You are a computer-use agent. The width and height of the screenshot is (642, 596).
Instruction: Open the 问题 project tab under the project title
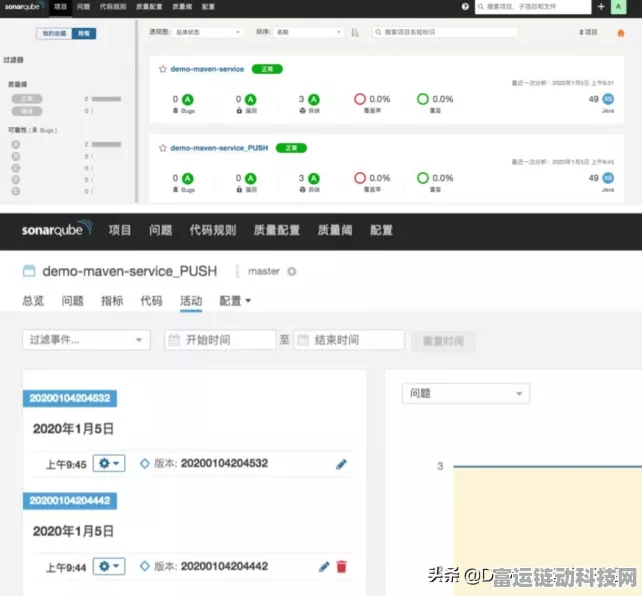coord(72,301)
